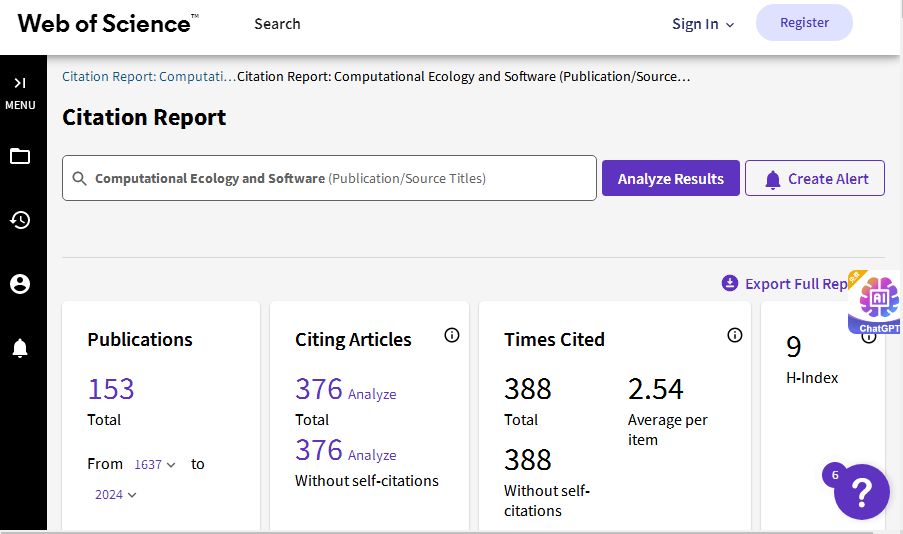Click the Computational Ecology and Software search field
The height and width of the screenshot is (534, 903).
329,178
